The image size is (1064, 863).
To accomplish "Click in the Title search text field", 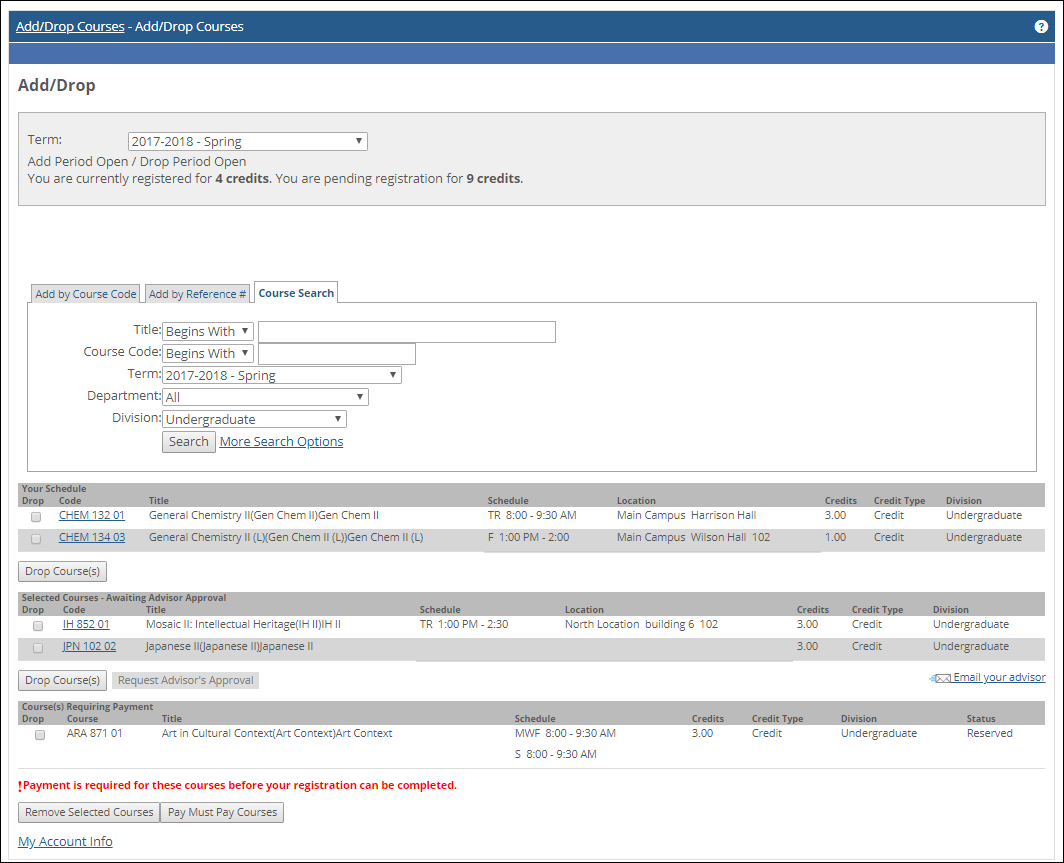I will pos(406,332).
